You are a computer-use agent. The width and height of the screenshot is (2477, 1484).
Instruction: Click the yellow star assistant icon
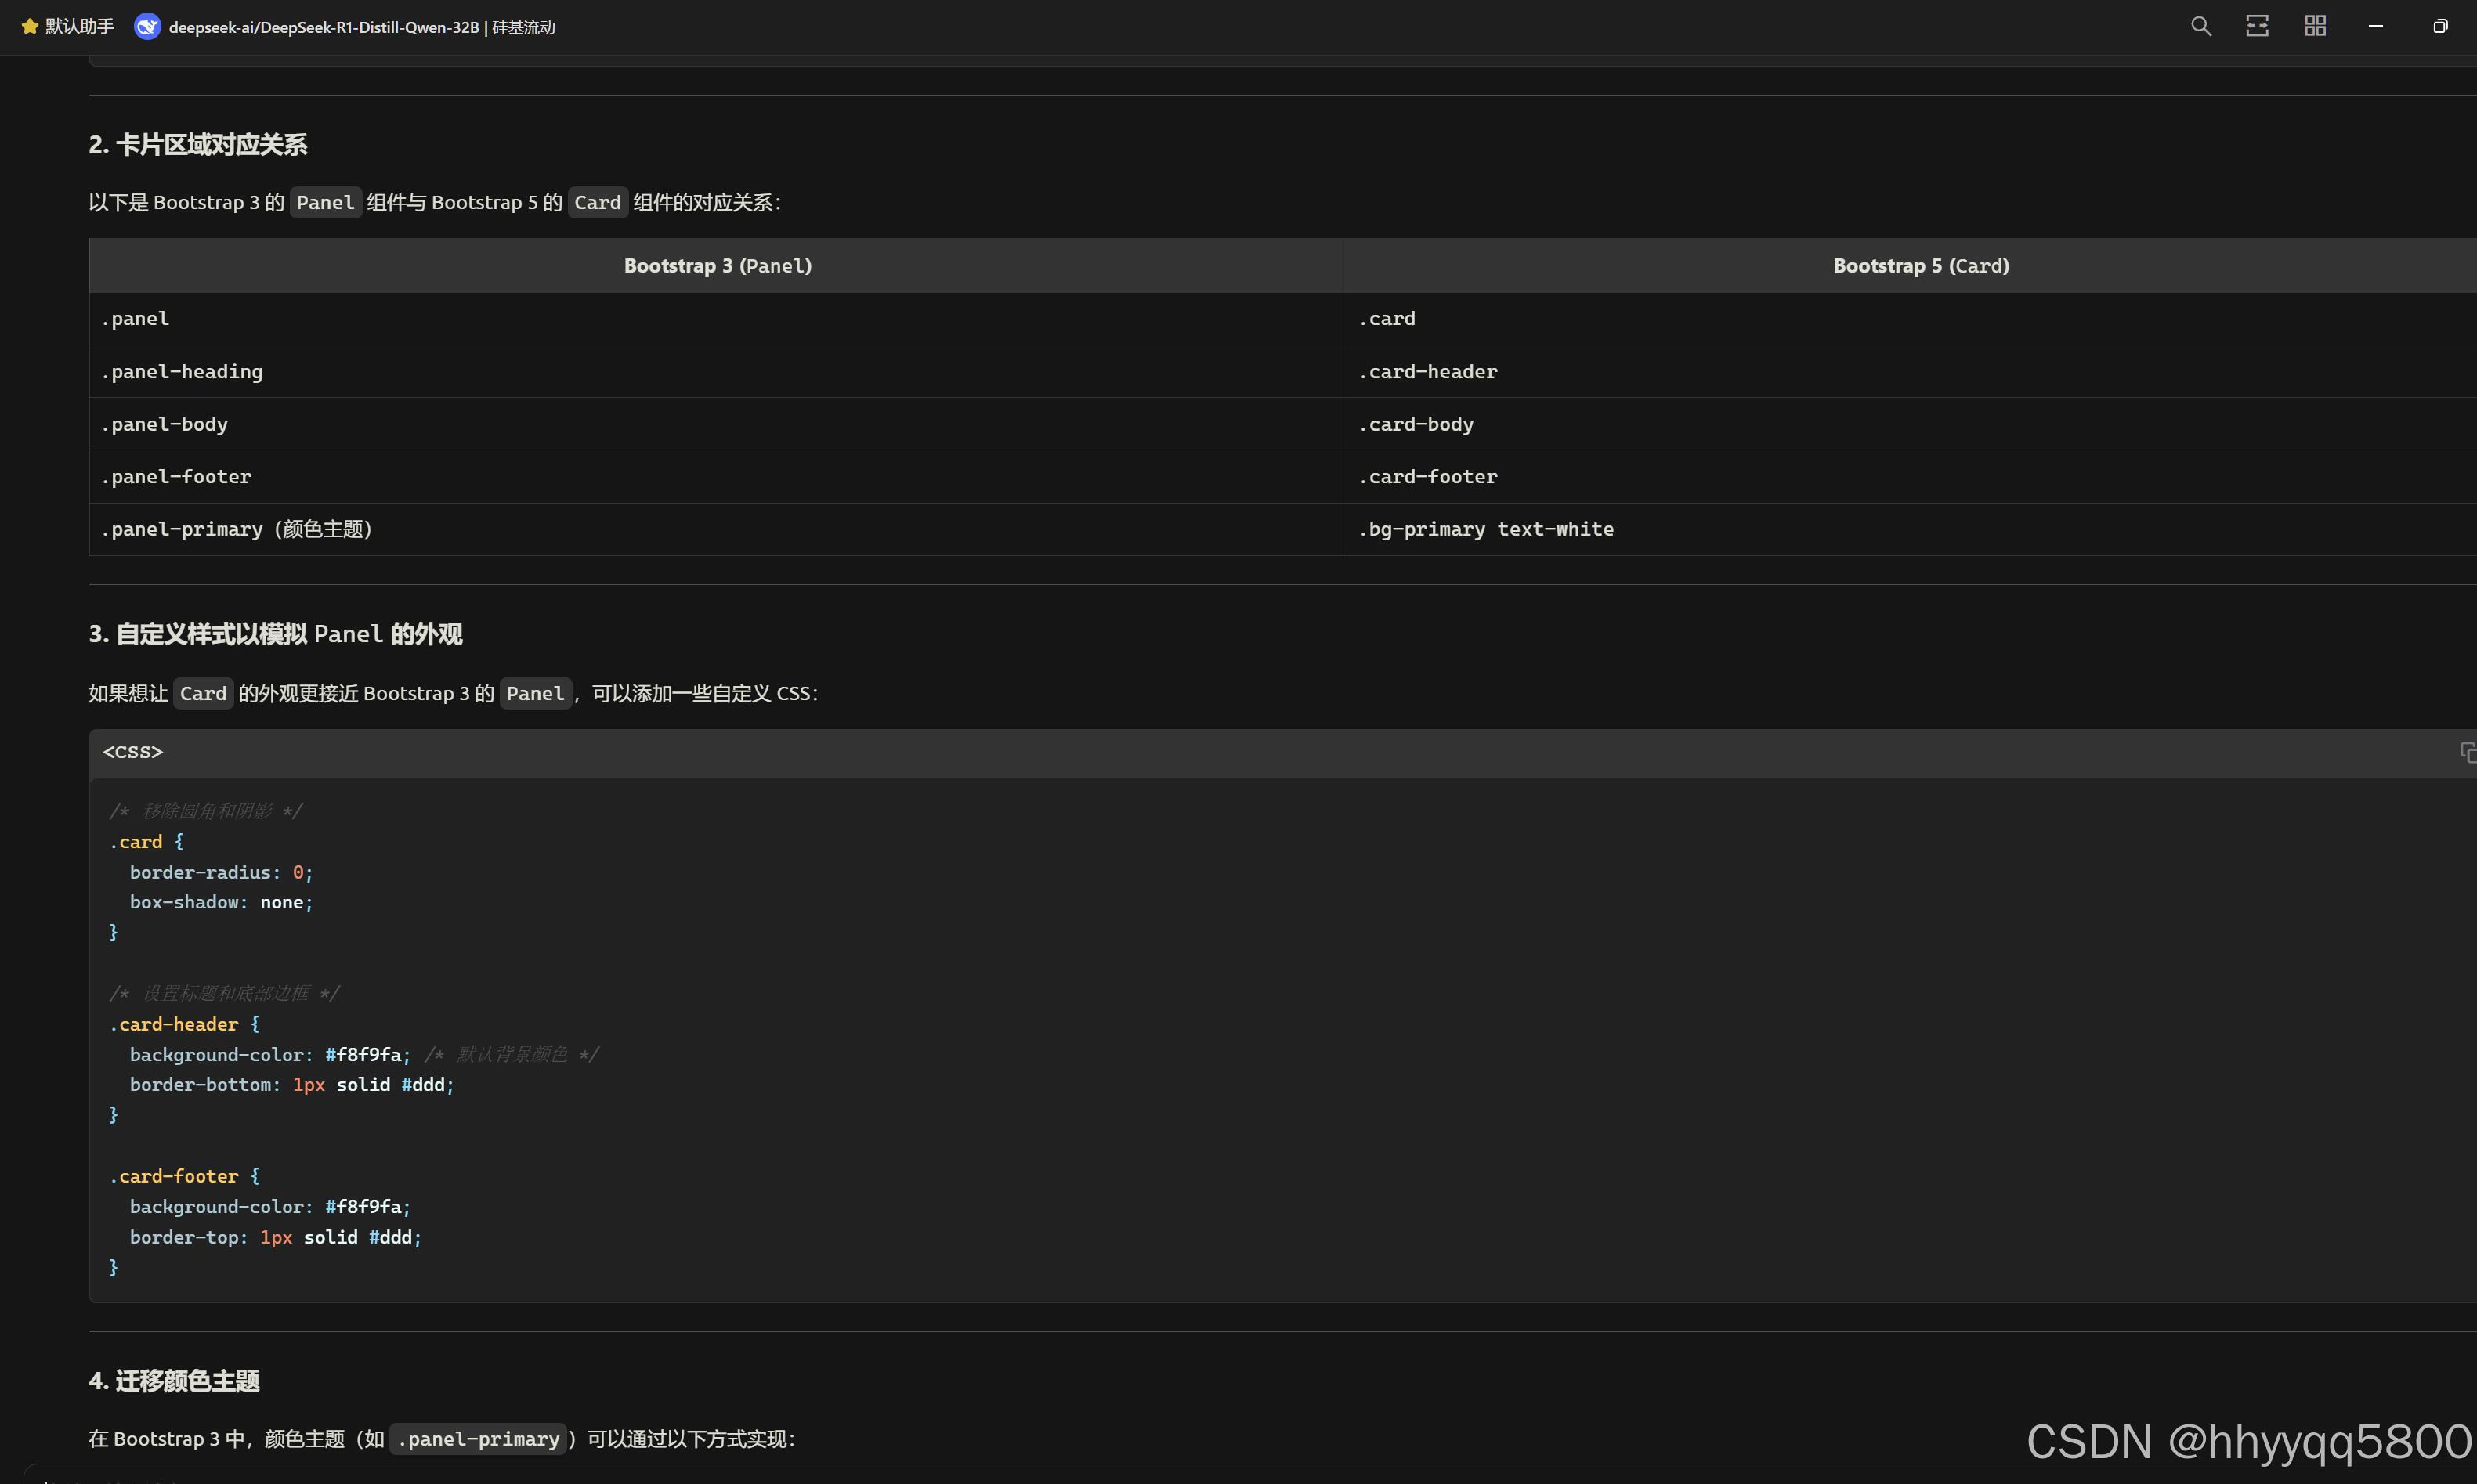pos(29,27)
